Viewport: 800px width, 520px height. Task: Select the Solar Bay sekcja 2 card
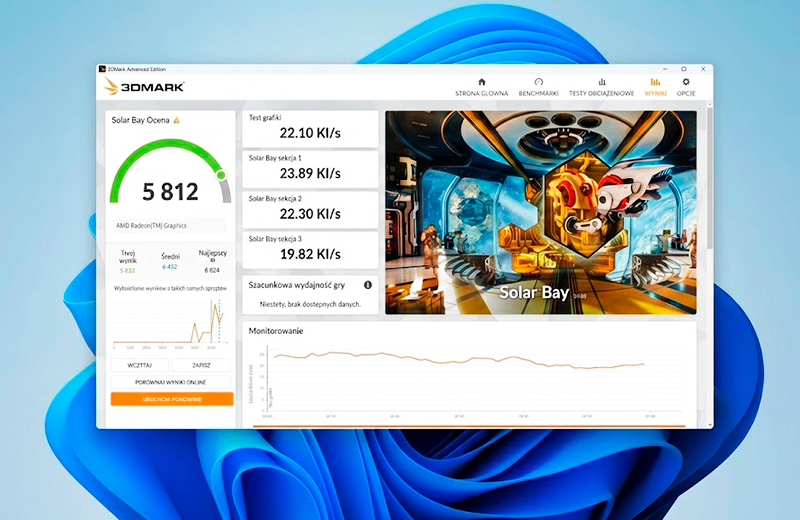coord(310,209)
